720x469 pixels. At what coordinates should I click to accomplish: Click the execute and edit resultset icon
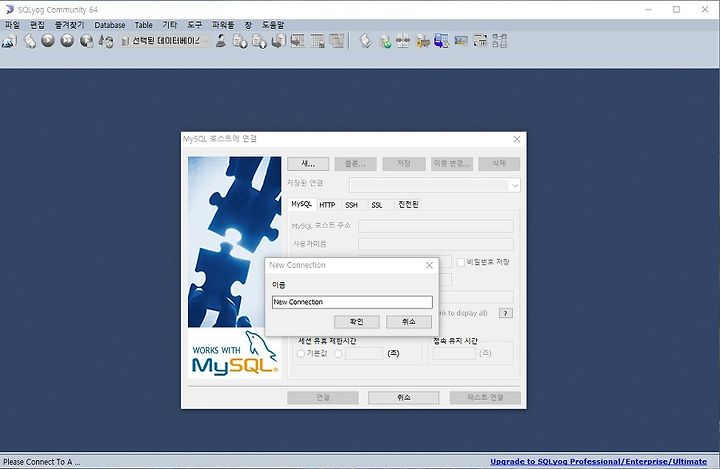(86, 41)
